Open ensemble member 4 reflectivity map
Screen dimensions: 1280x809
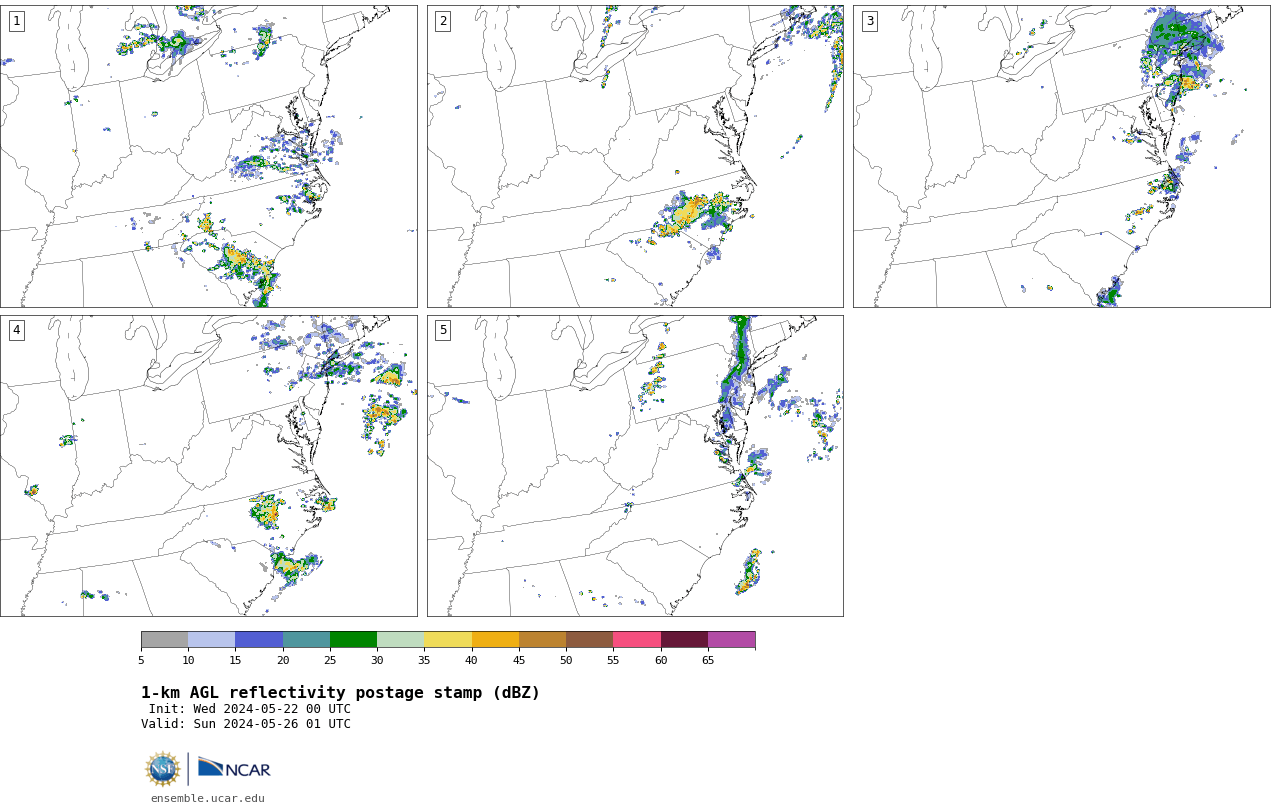[208, 466]
